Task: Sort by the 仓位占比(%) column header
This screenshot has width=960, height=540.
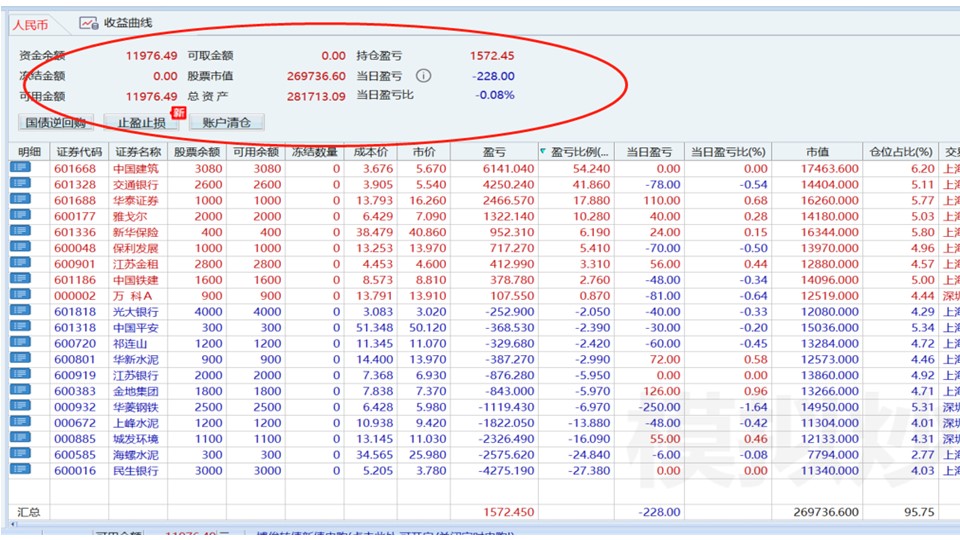Action: (900, 152)
